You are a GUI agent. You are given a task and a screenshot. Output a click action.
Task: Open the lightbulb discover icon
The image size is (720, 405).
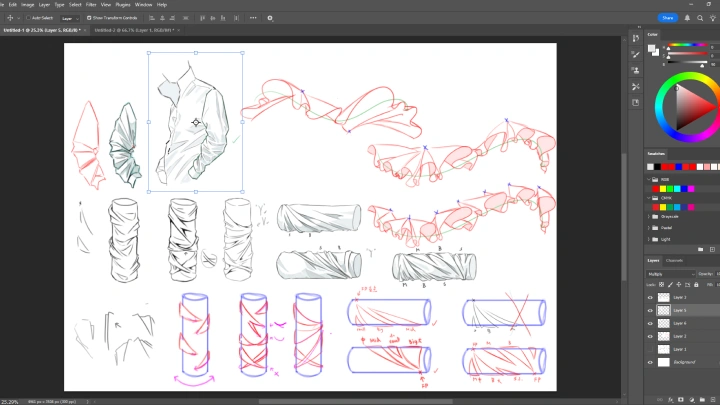[713, 18]
